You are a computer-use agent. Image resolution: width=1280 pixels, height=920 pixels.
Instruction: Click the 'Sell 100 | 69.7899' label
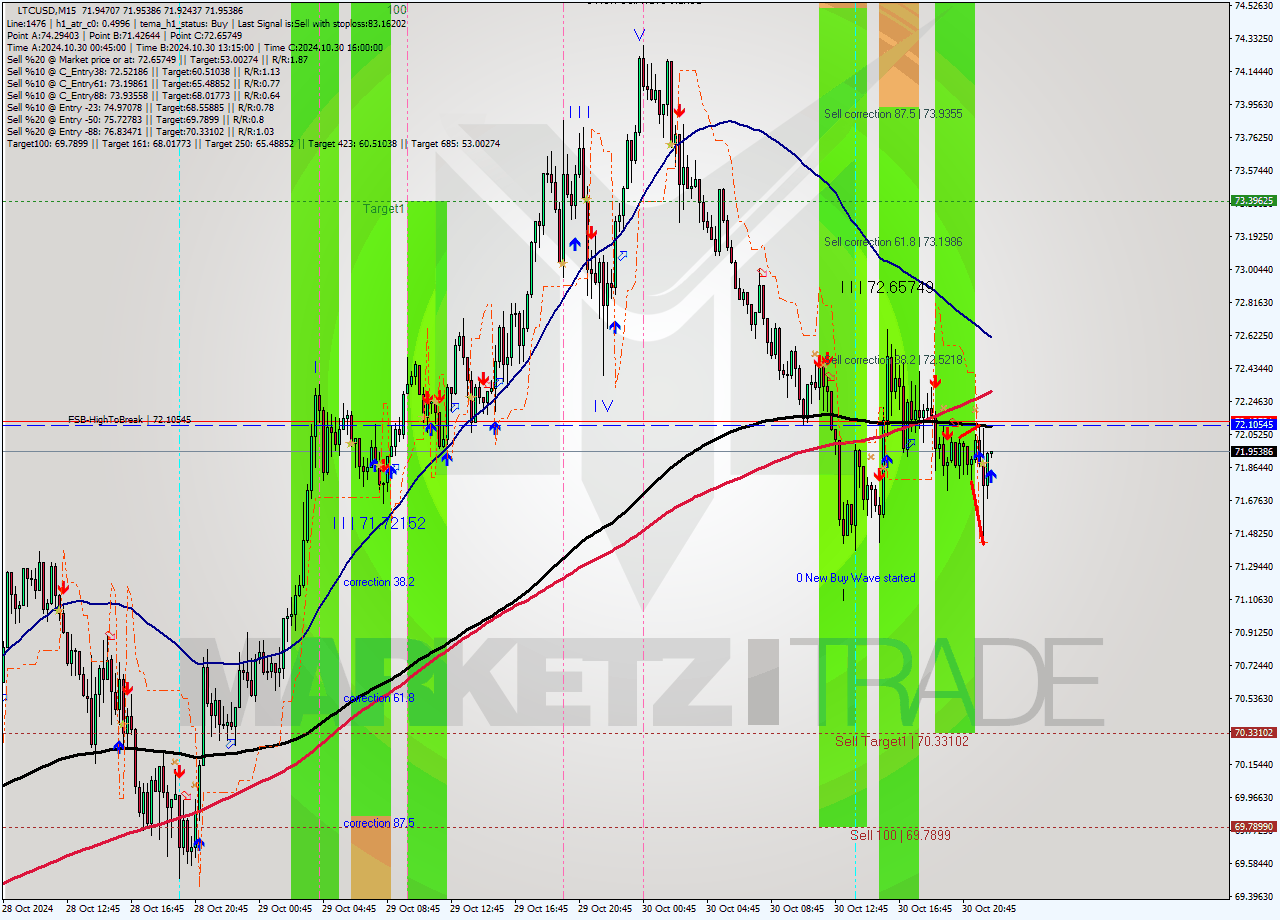900,835
